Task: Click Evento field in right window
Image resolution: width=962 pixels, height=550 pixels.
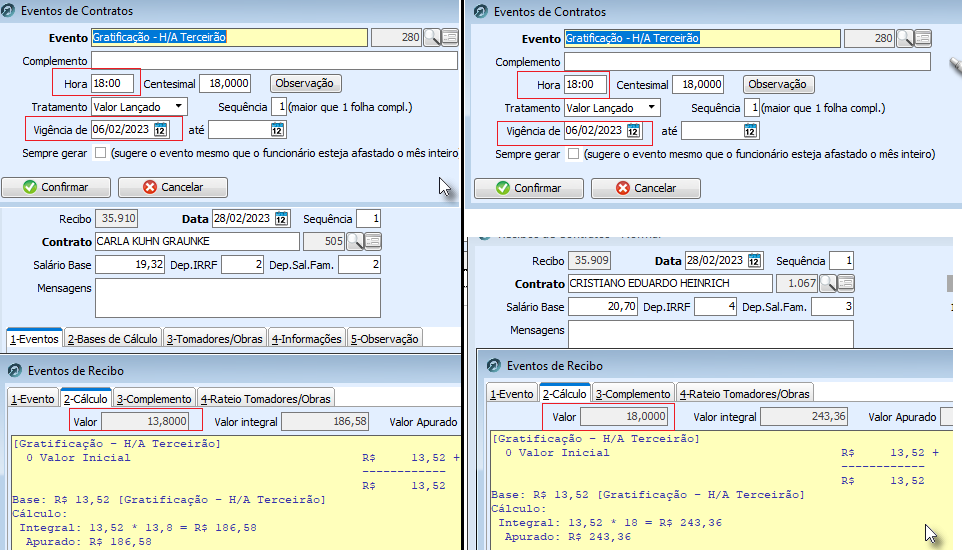Action: [x=702, y=39]
